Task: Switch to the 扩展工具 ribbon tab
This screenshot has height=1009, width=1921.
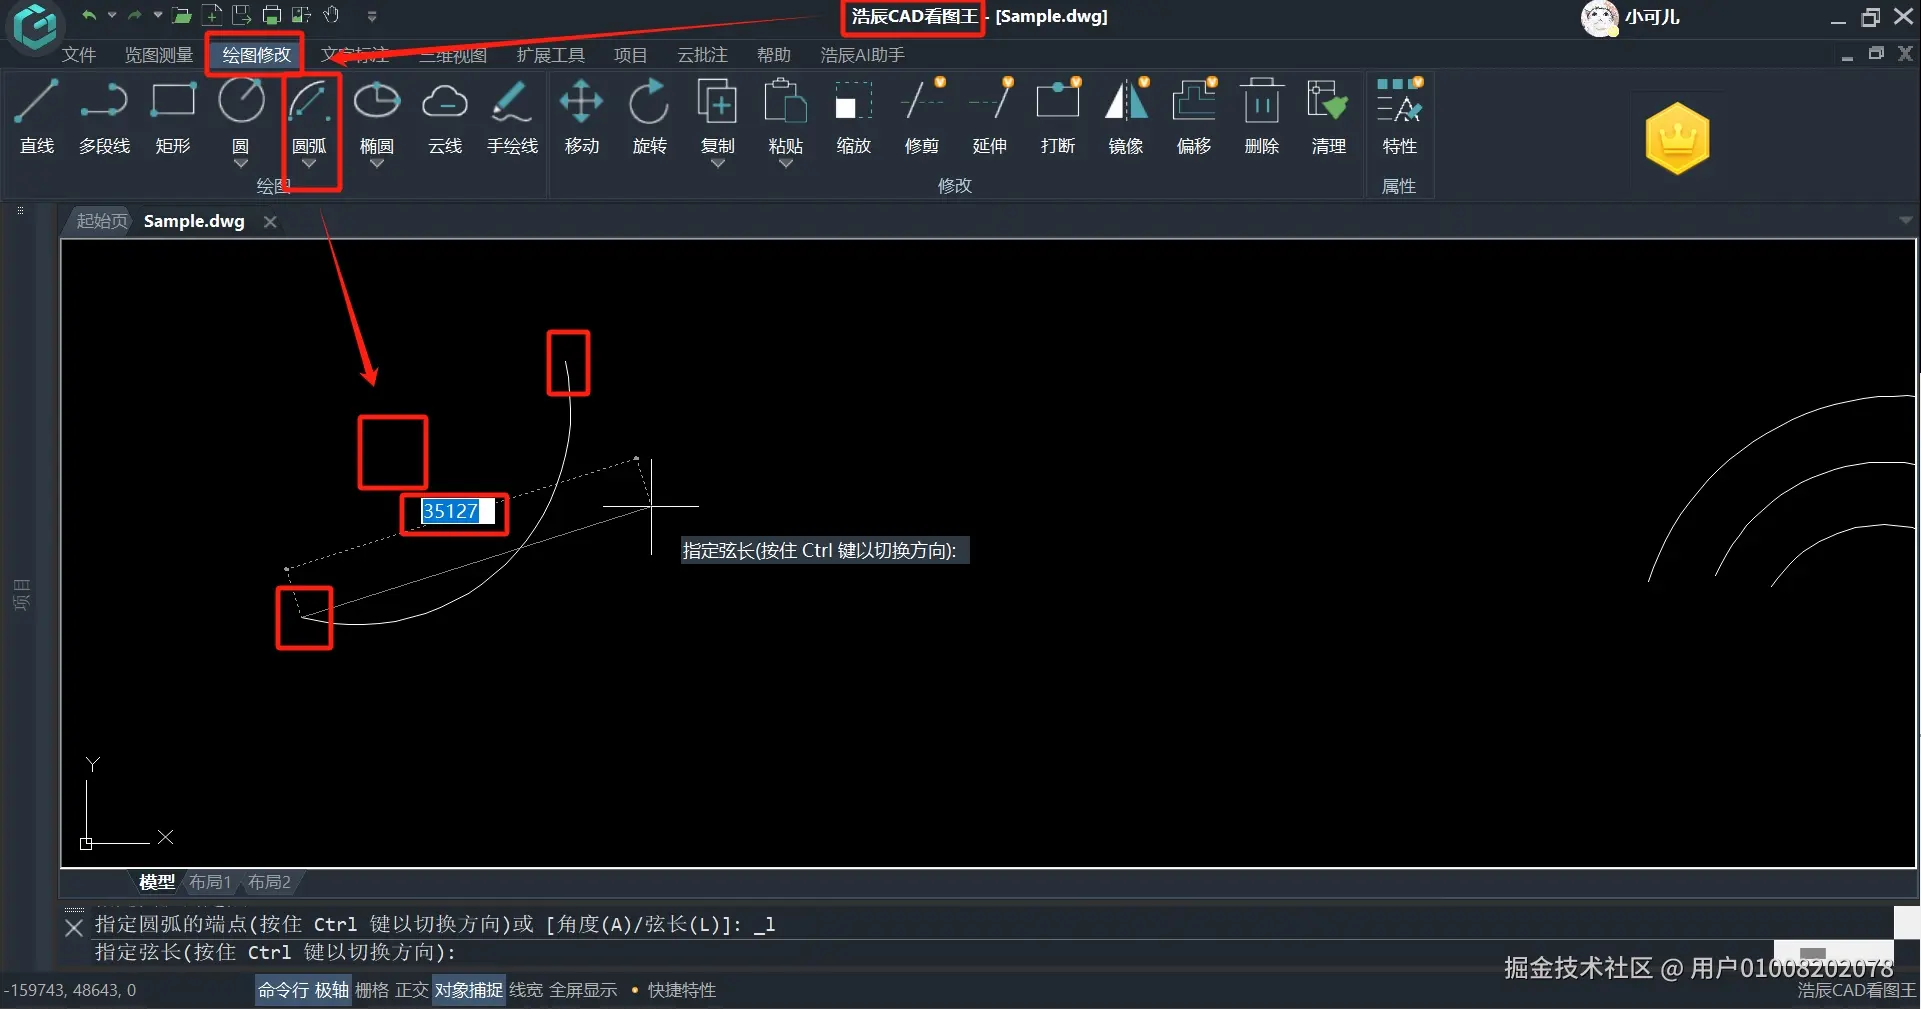Action: (550, 55)
